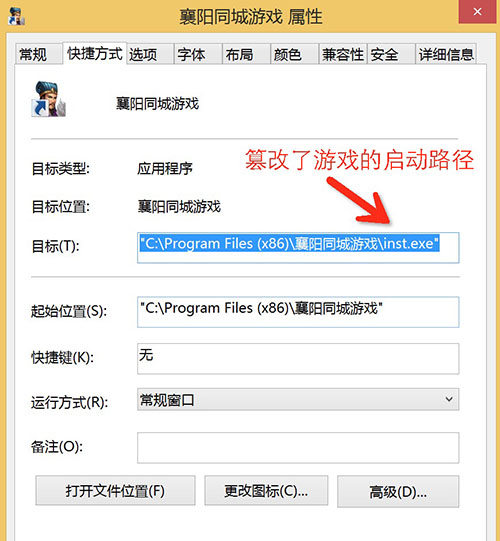Open the 布局 tab

pos(246,55)
